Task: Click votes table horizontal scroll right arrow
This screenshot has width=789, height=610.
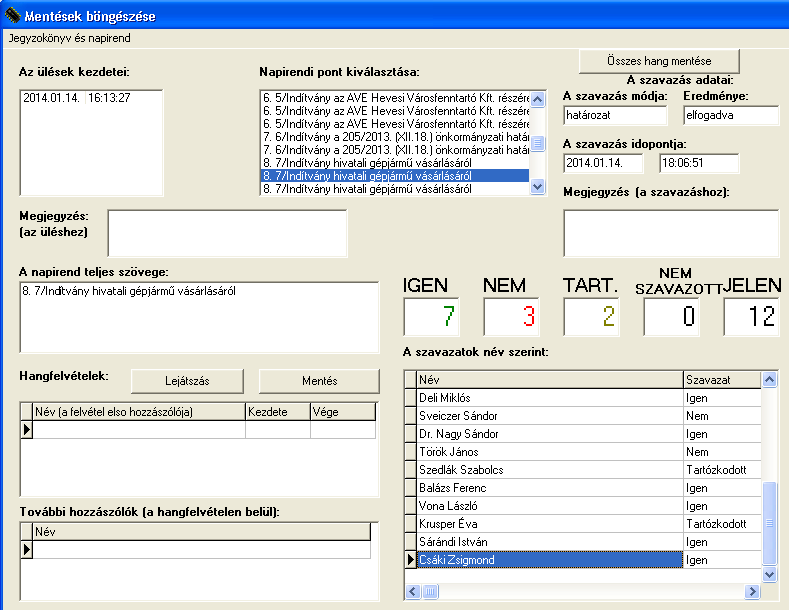Action: (x=752, y=591)
